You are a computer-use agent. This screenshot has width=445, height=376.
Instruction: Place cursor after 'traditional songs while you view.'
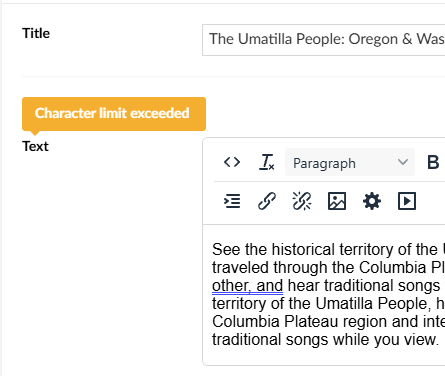click(x=439, y=340)
